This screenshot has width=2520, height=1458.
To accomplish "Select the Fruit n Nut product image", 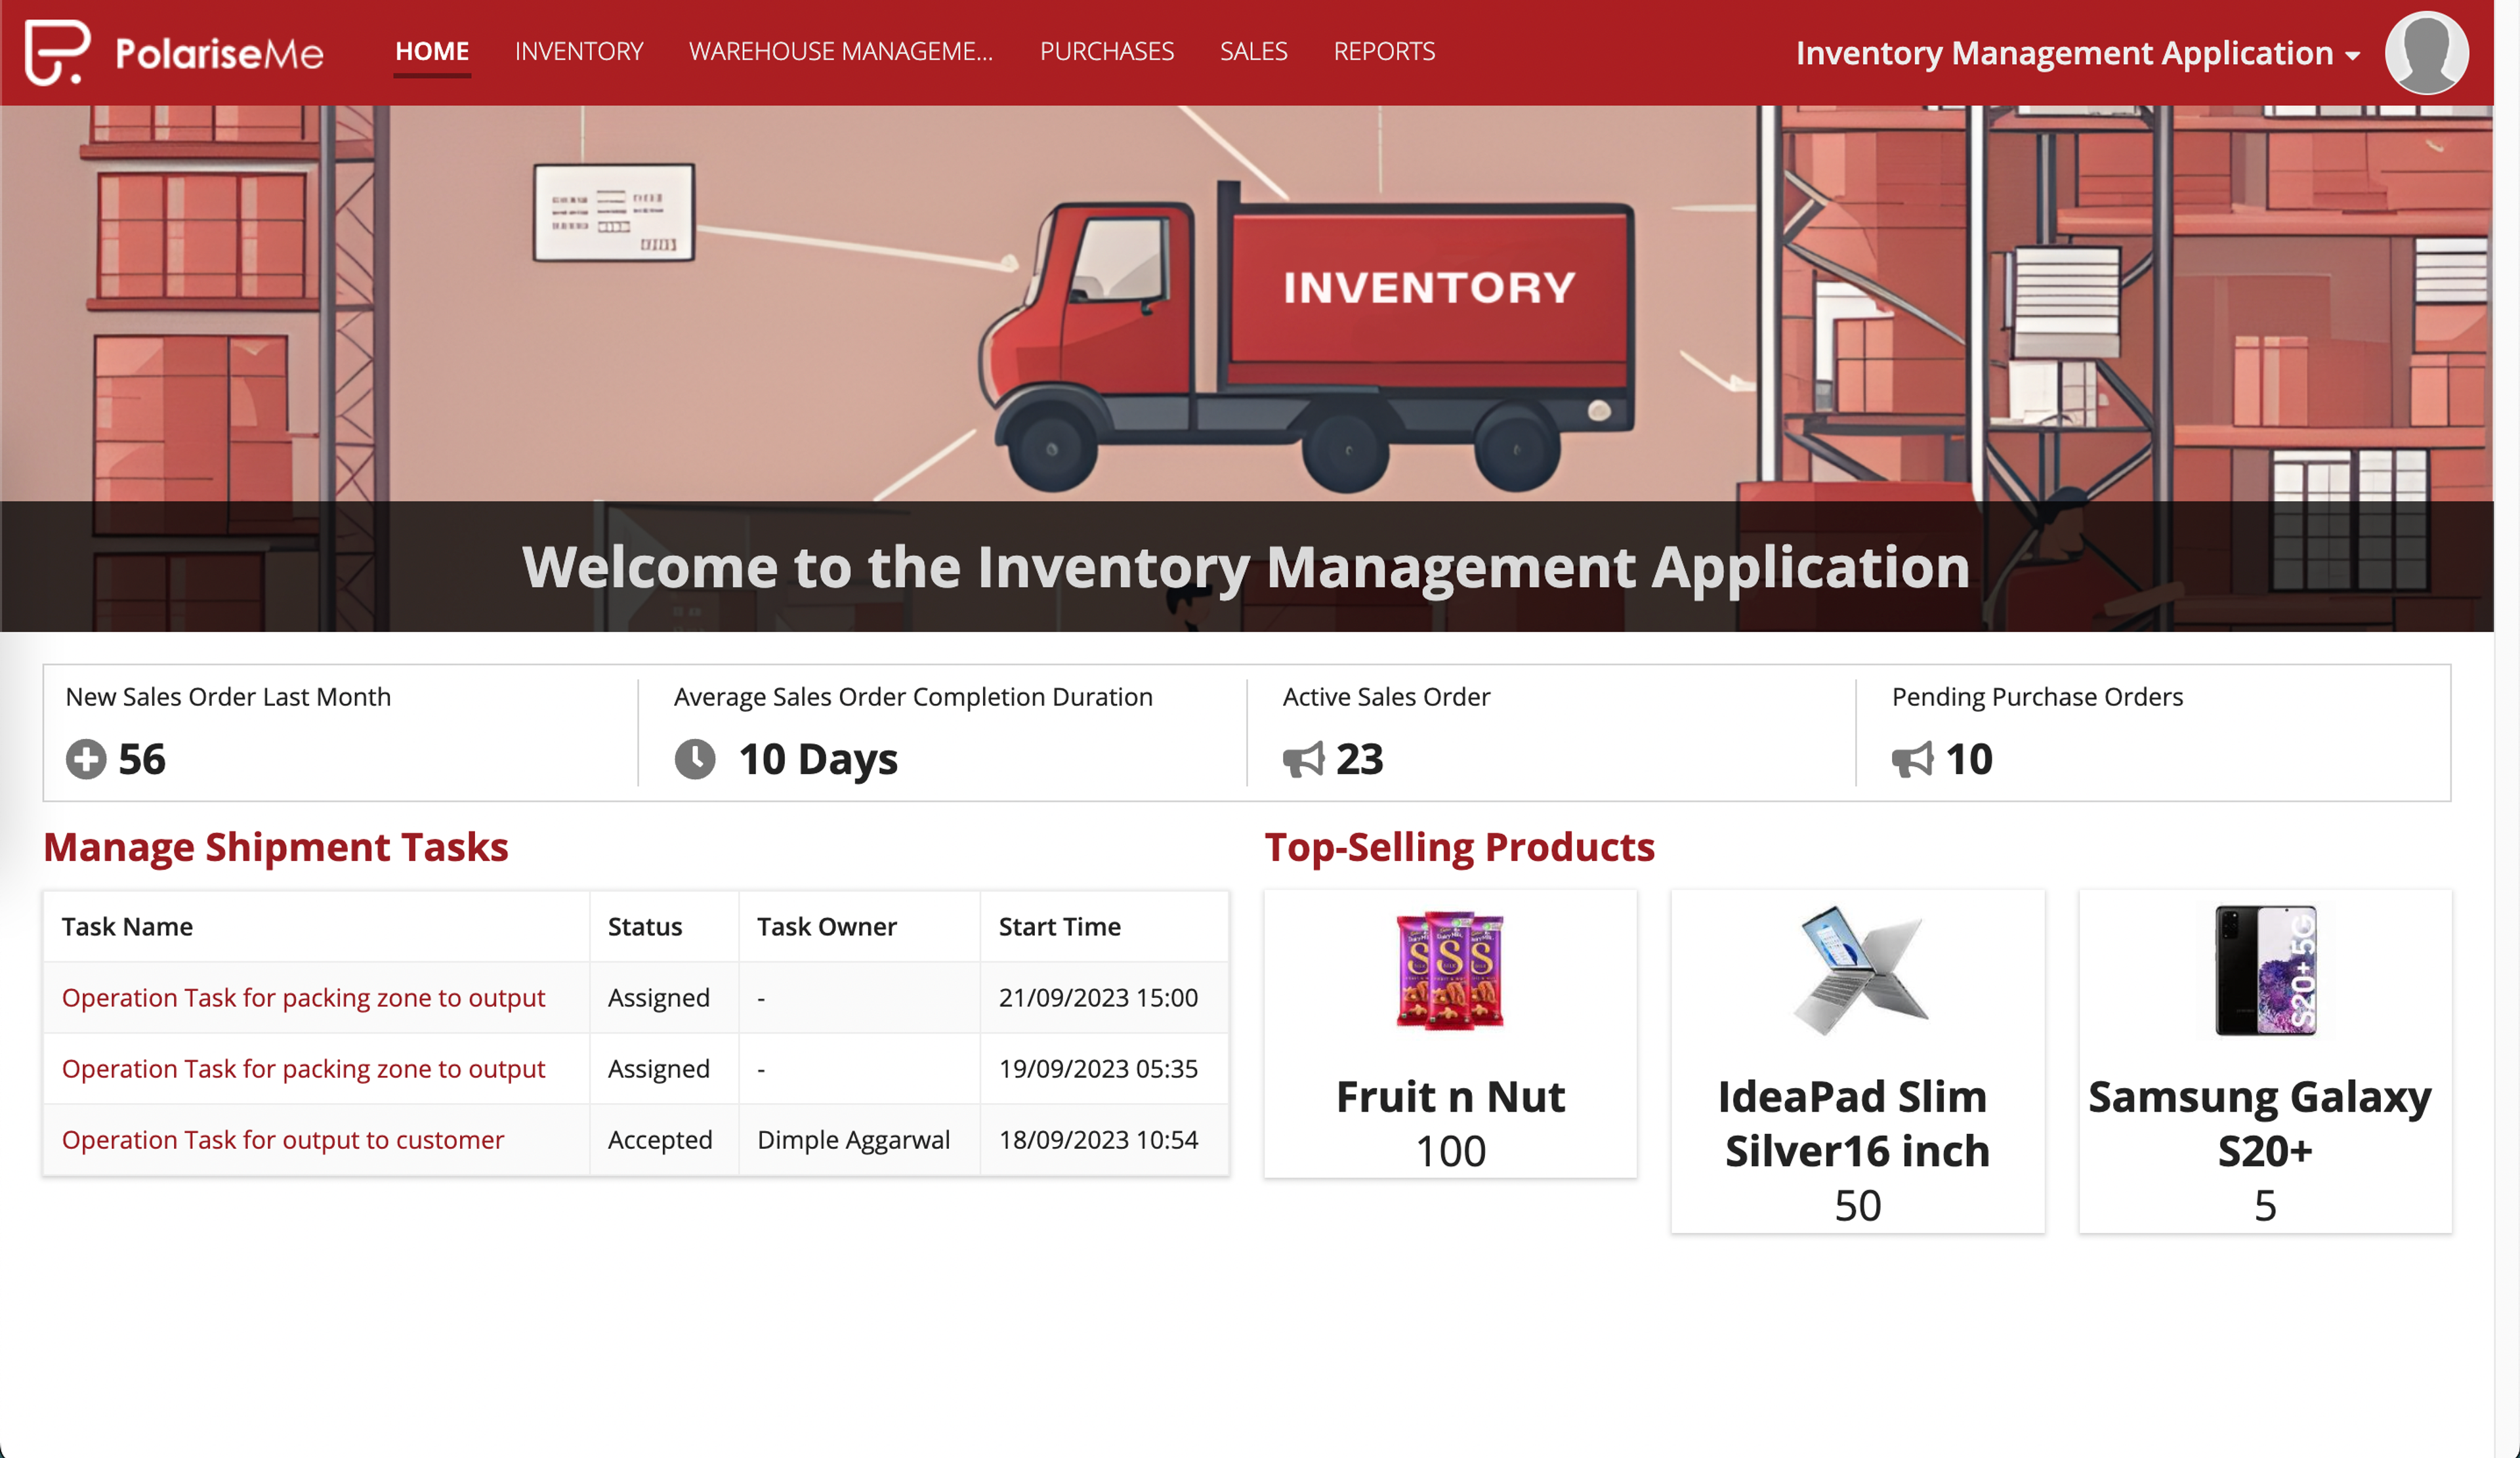I will 1450,969.
